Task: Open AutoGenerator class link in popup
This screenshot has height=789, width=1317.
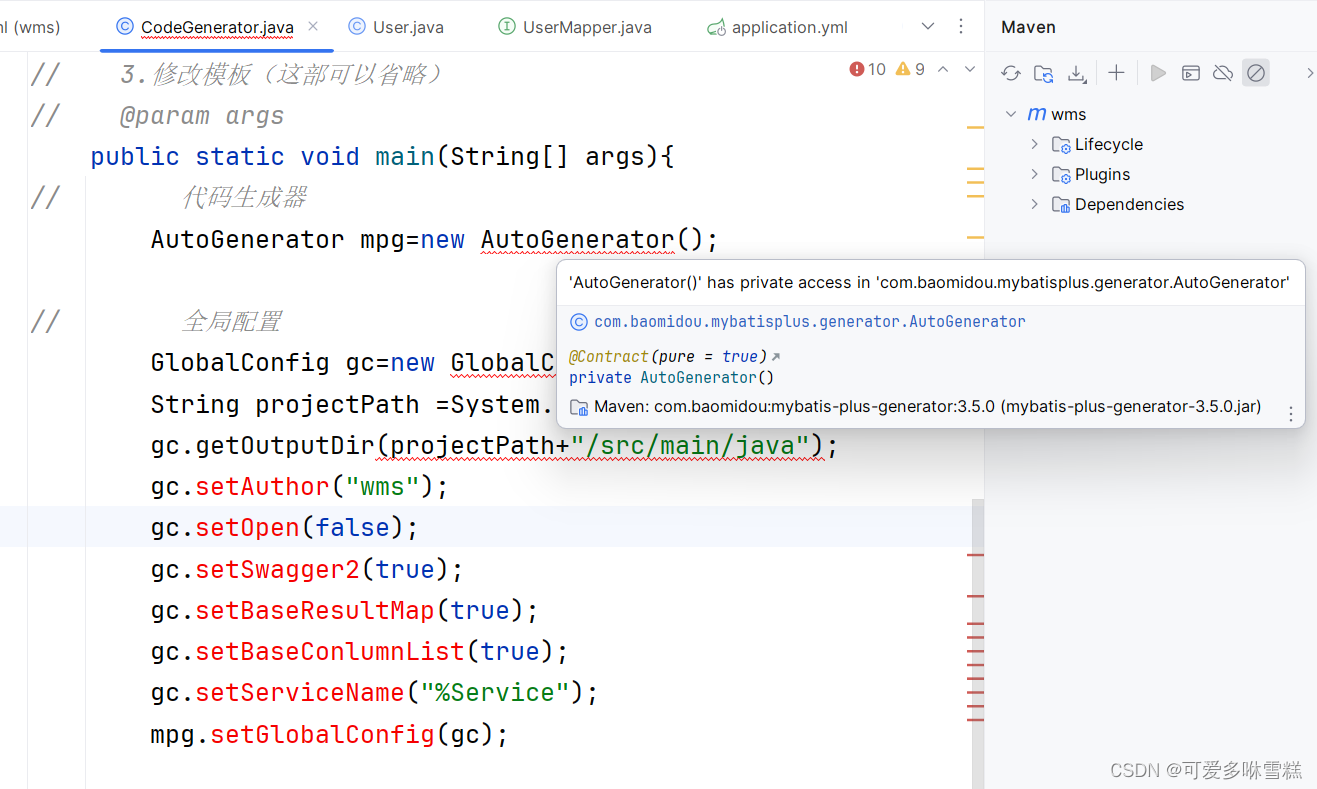Action: click(810, 322)
